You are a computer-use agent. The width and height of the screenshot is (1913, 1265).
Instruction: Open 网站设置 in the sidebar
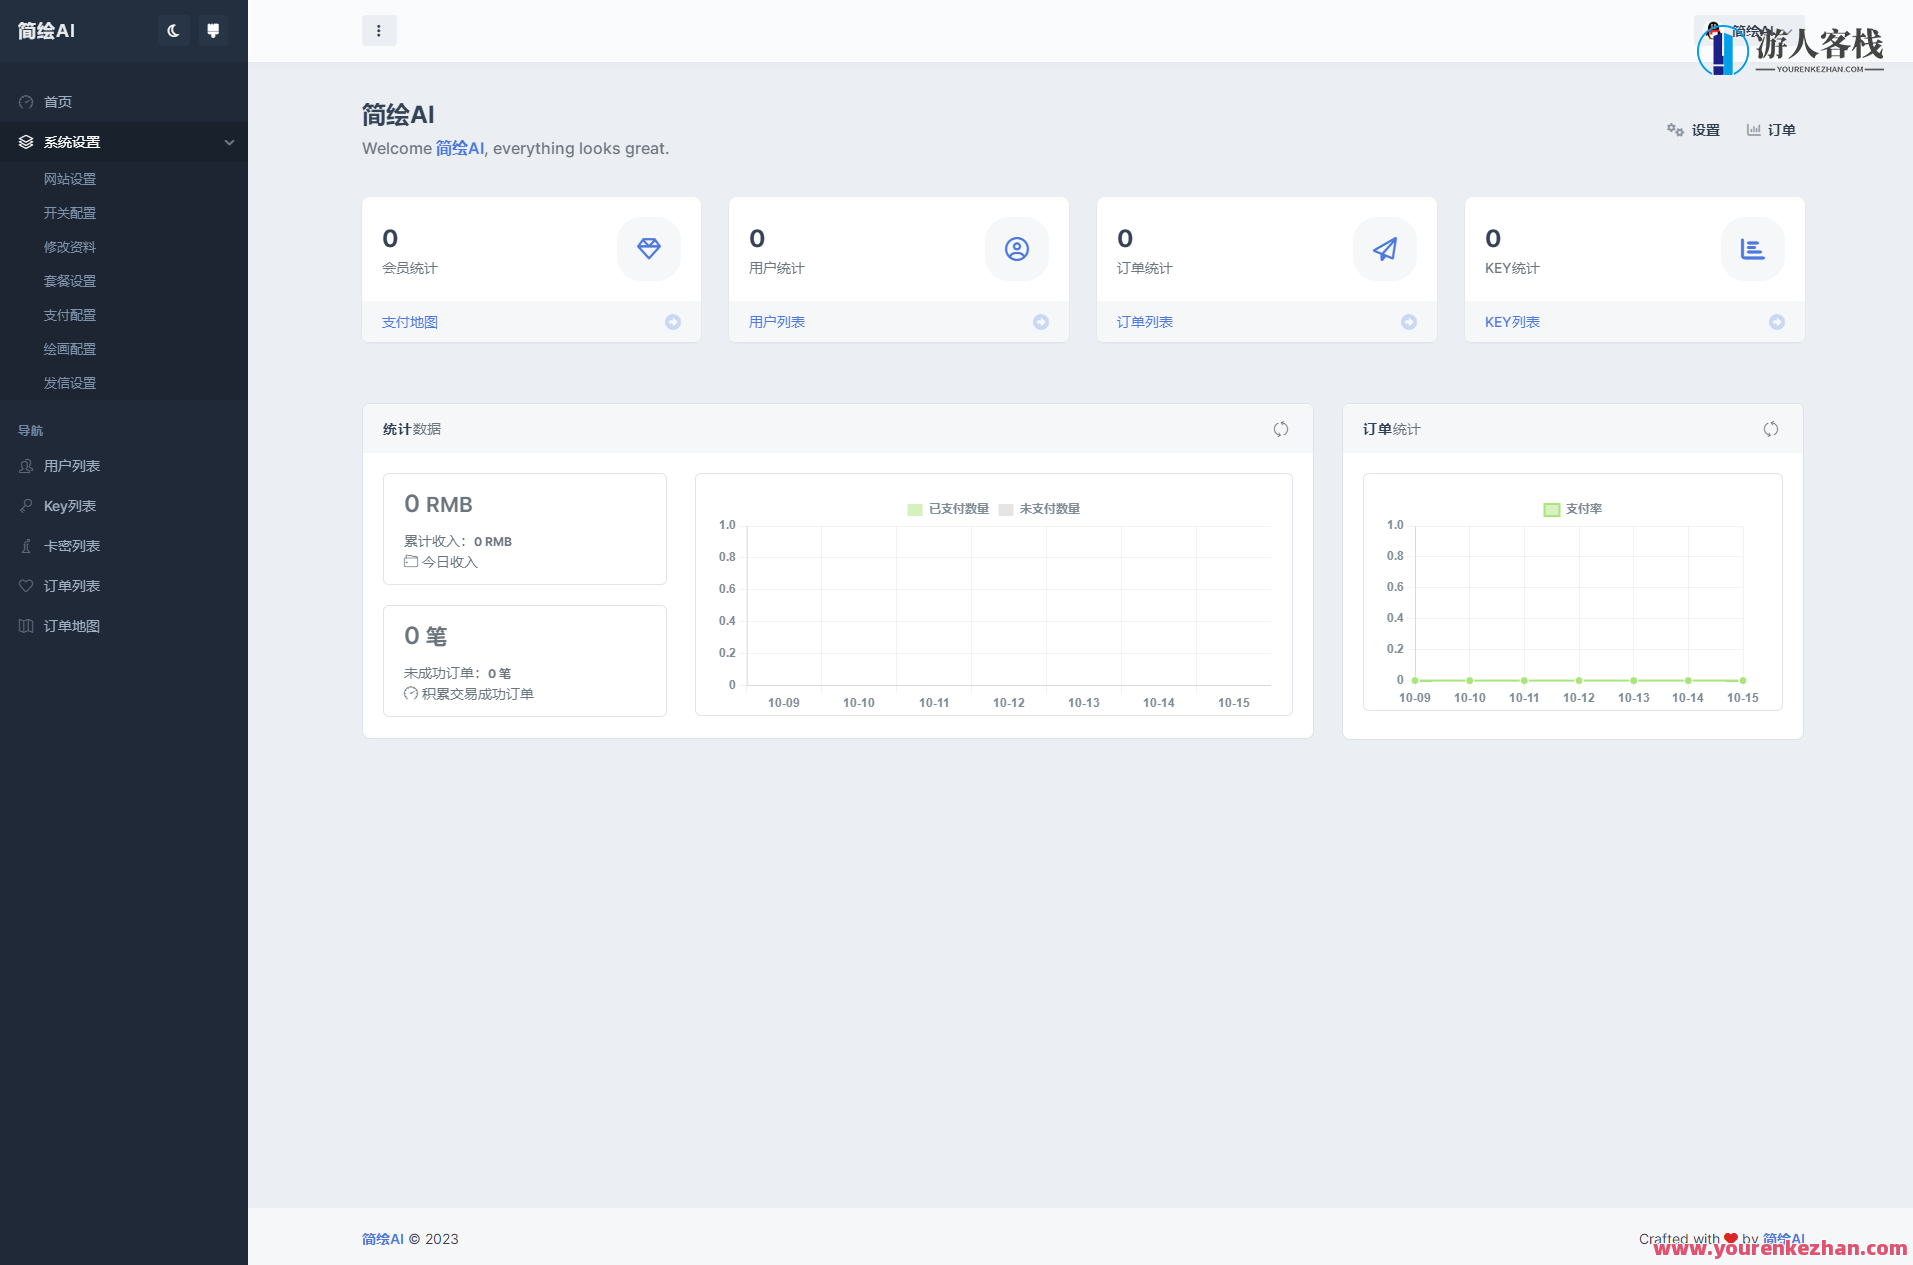(70, 179)
